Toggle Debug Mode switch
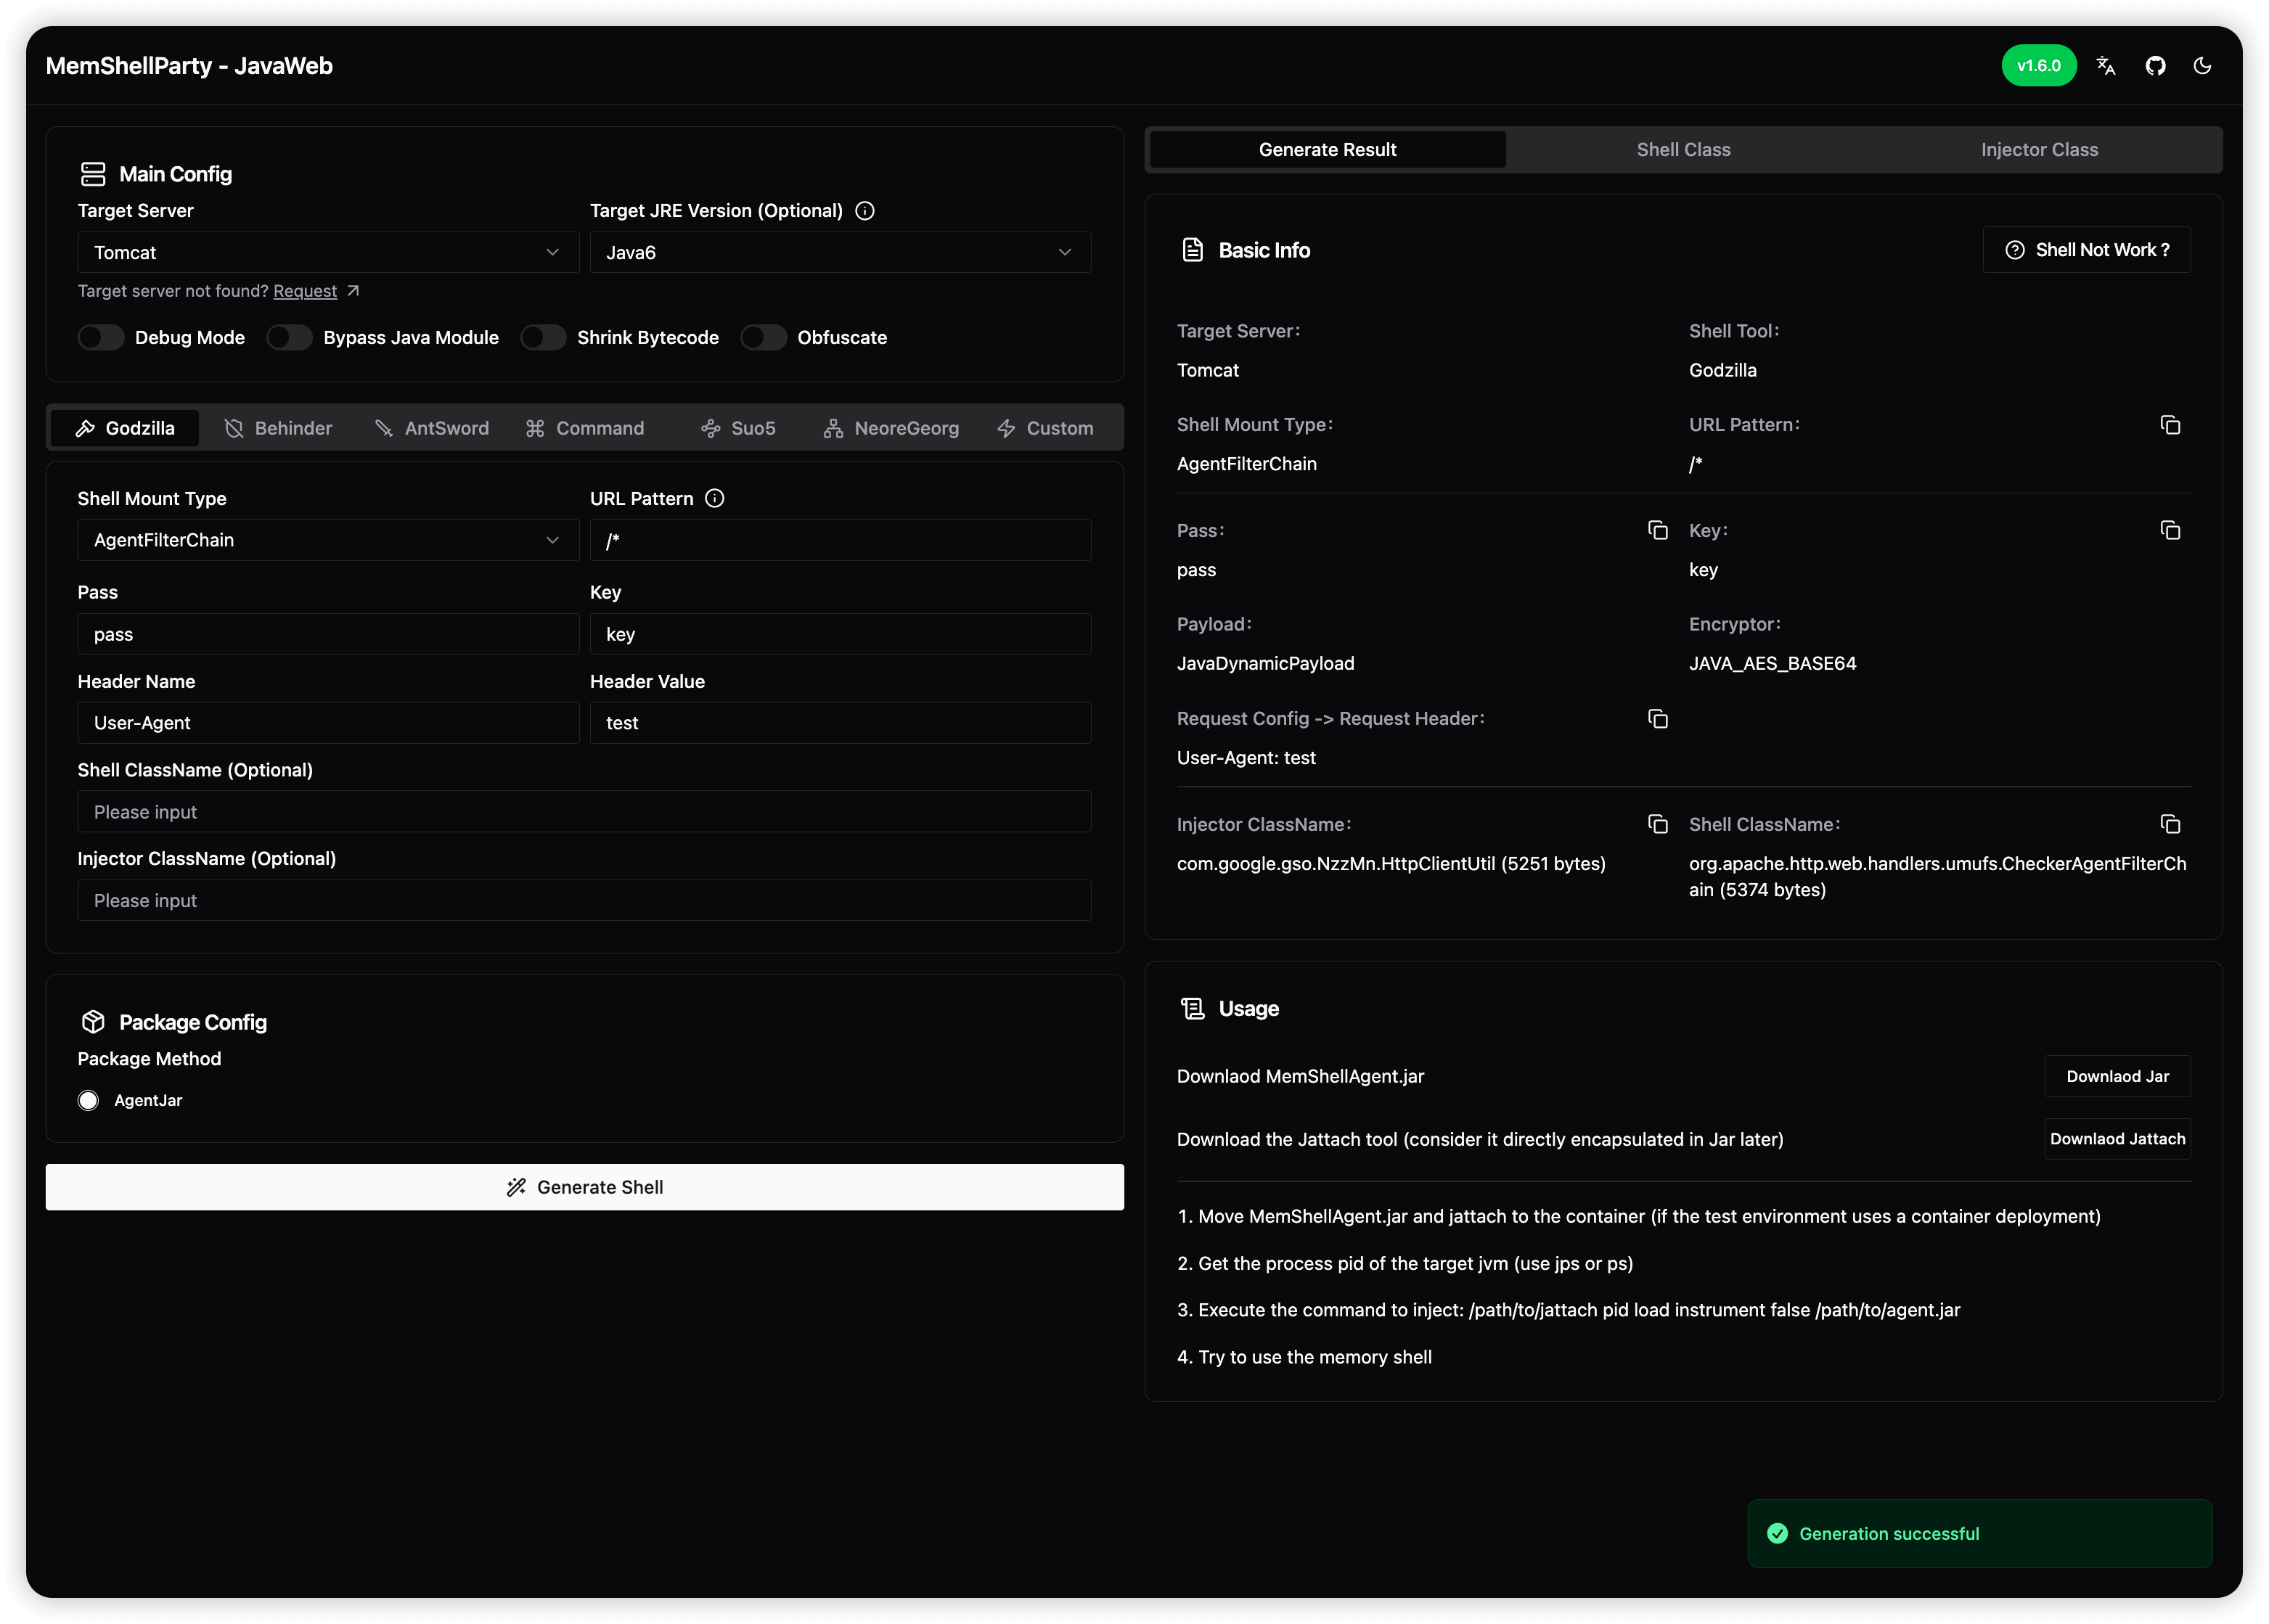Screen dimensions: 2269x1624 tap(101, 338)
